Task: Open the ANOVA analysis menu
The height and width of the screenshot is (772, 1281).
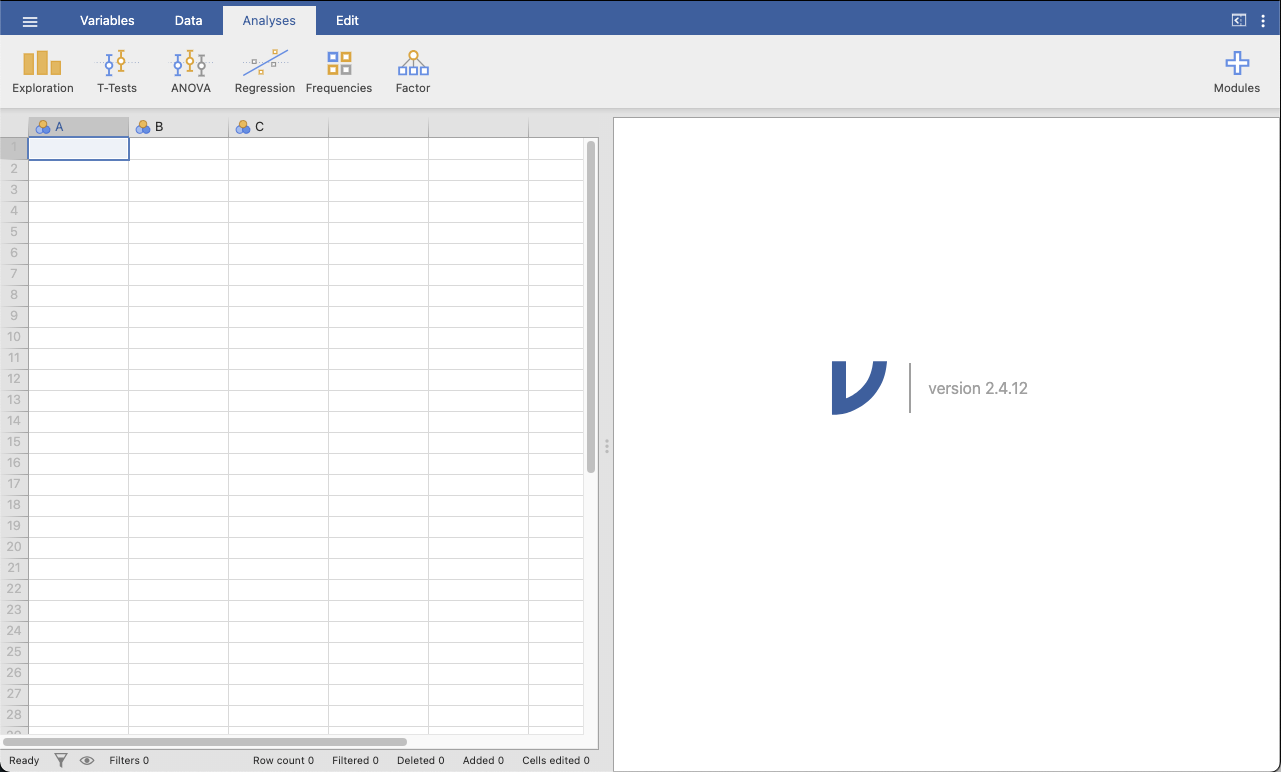Action: coord(190,72)
